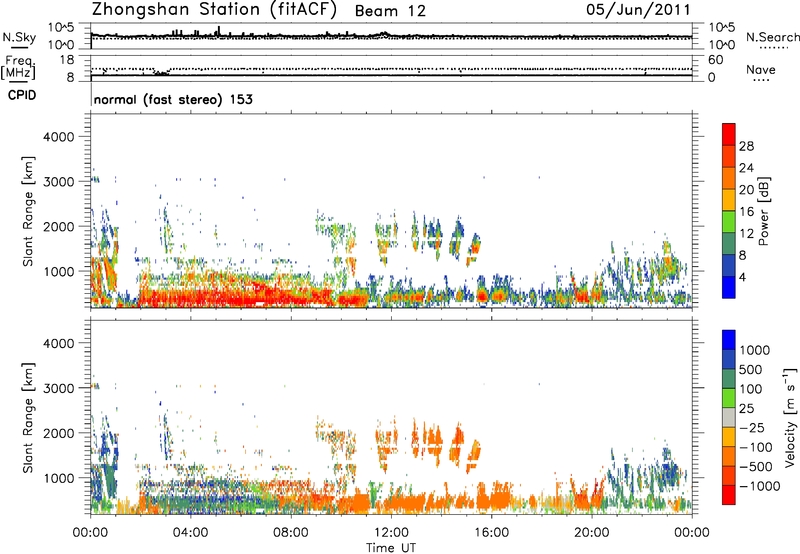
Task: Select the "3000" tick on the power panel
Action: coord(58,182)
